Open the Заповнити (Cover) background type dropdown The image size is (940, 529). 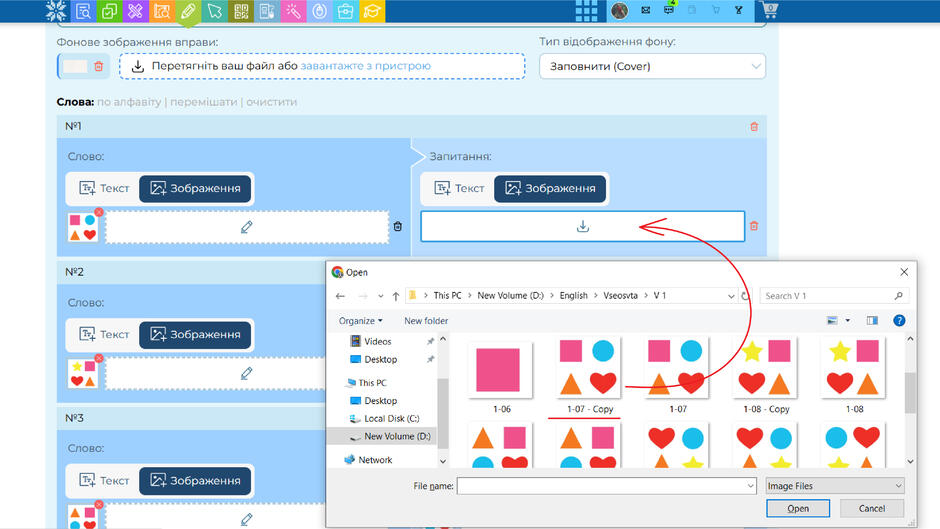tap(652, 67)
